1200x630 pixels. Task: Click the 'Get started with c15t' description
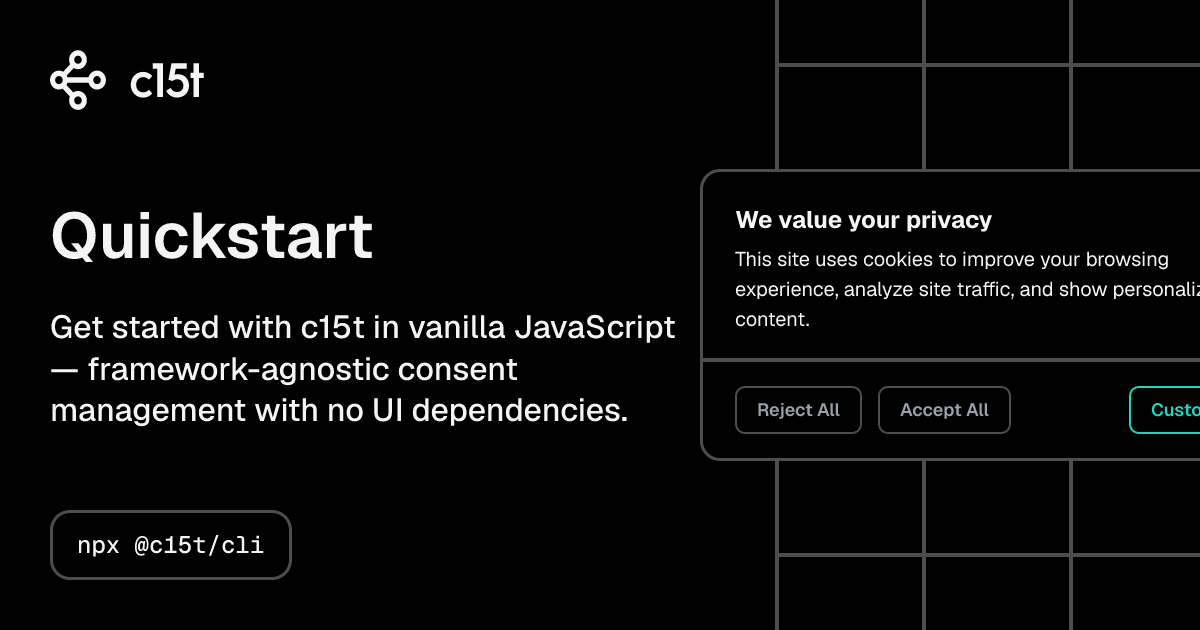coord(363,369)
